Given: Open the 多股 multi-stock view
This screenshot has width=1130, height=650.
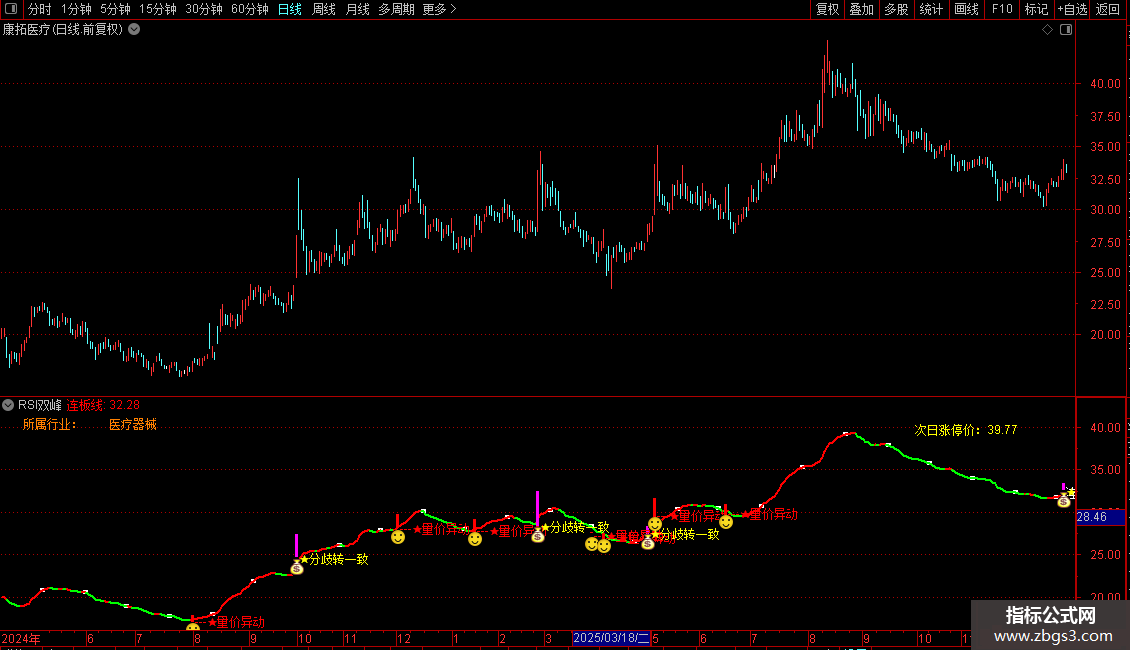Looking at the screenshot, I should 896,9.
